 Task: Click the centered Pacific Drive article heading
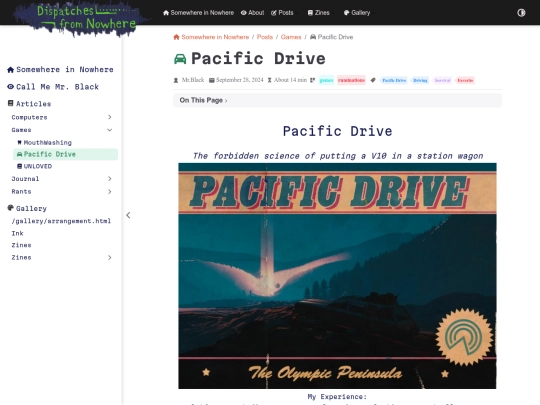[337, 131]
